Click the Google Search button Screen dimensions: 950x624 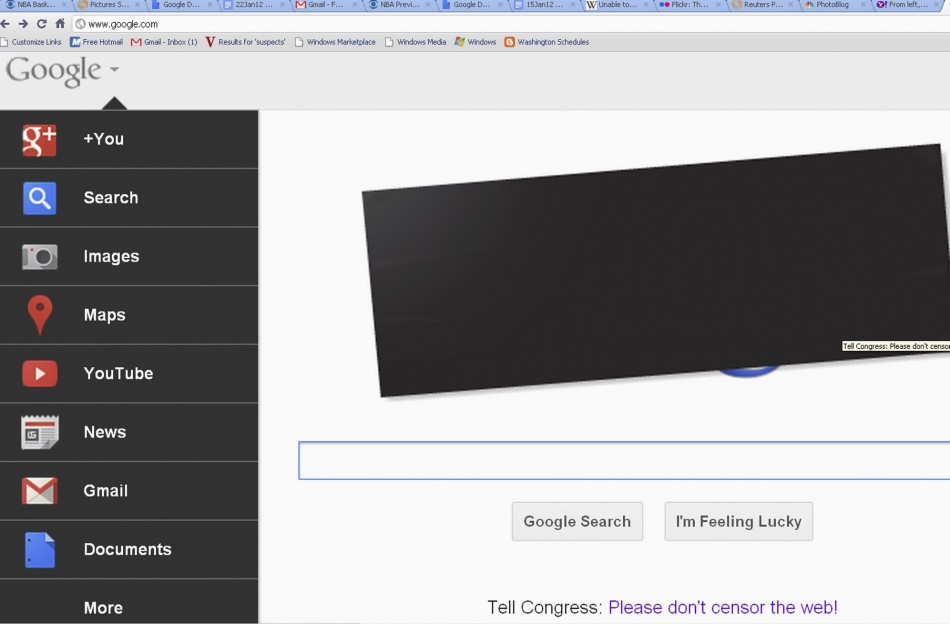[x=577, y=521]
